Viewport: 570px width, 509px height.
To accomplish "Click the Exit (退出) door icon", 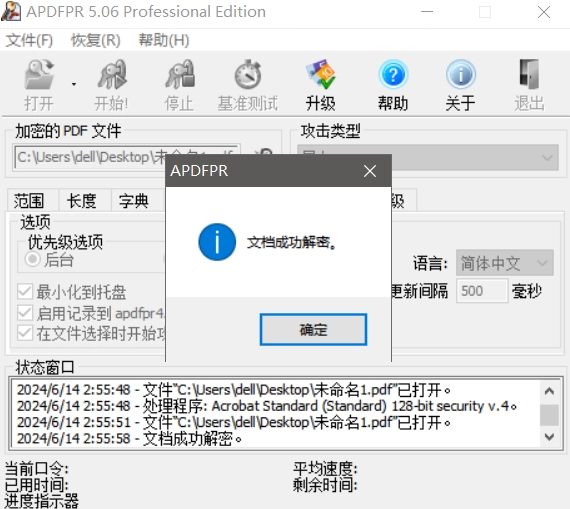I will 529,75.
